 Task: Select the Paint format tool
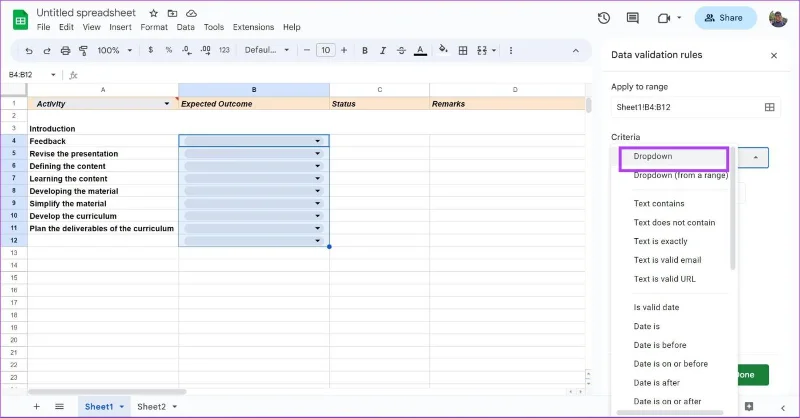tap(83, 51)
